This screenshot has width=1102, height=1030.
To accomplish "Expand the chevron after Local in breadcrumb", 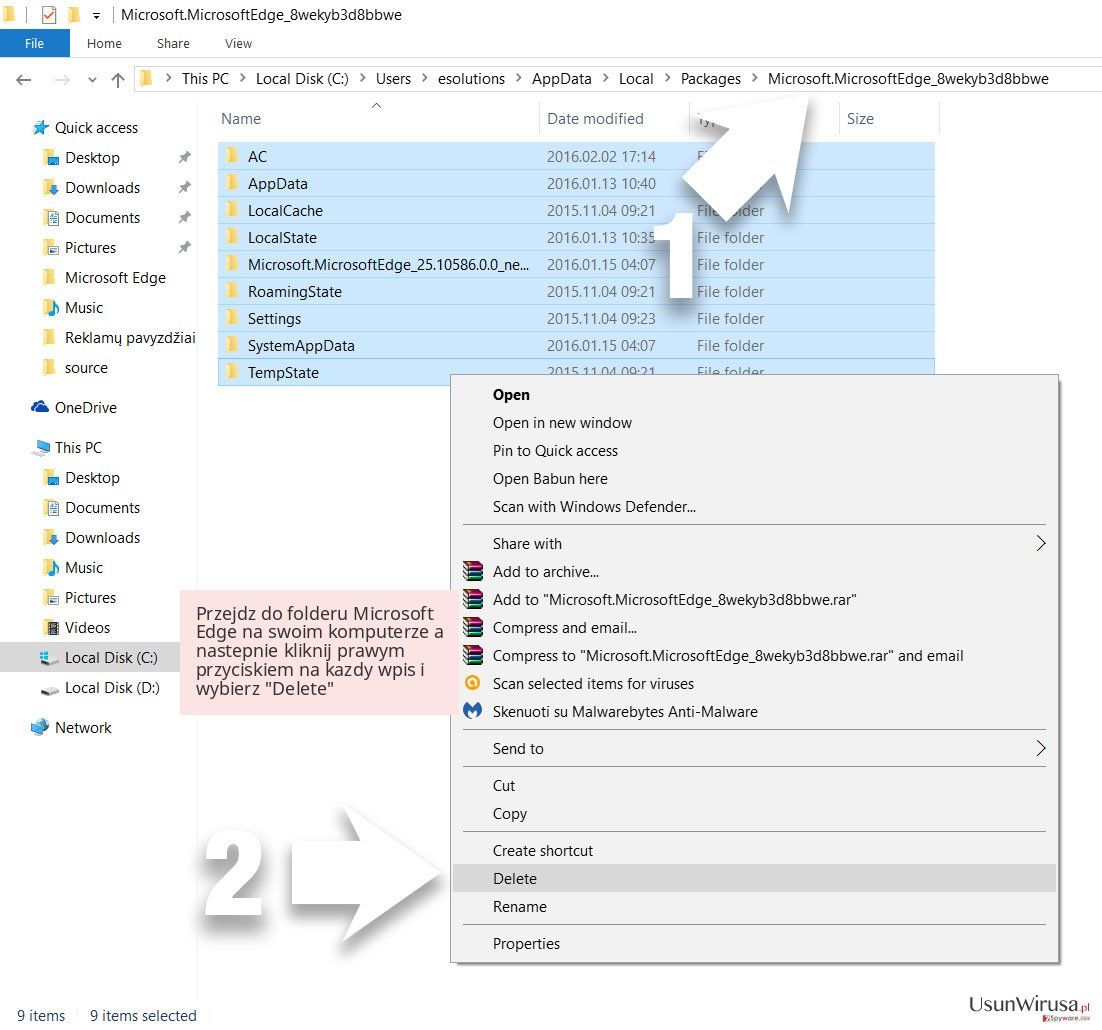I will click(667, 78).
